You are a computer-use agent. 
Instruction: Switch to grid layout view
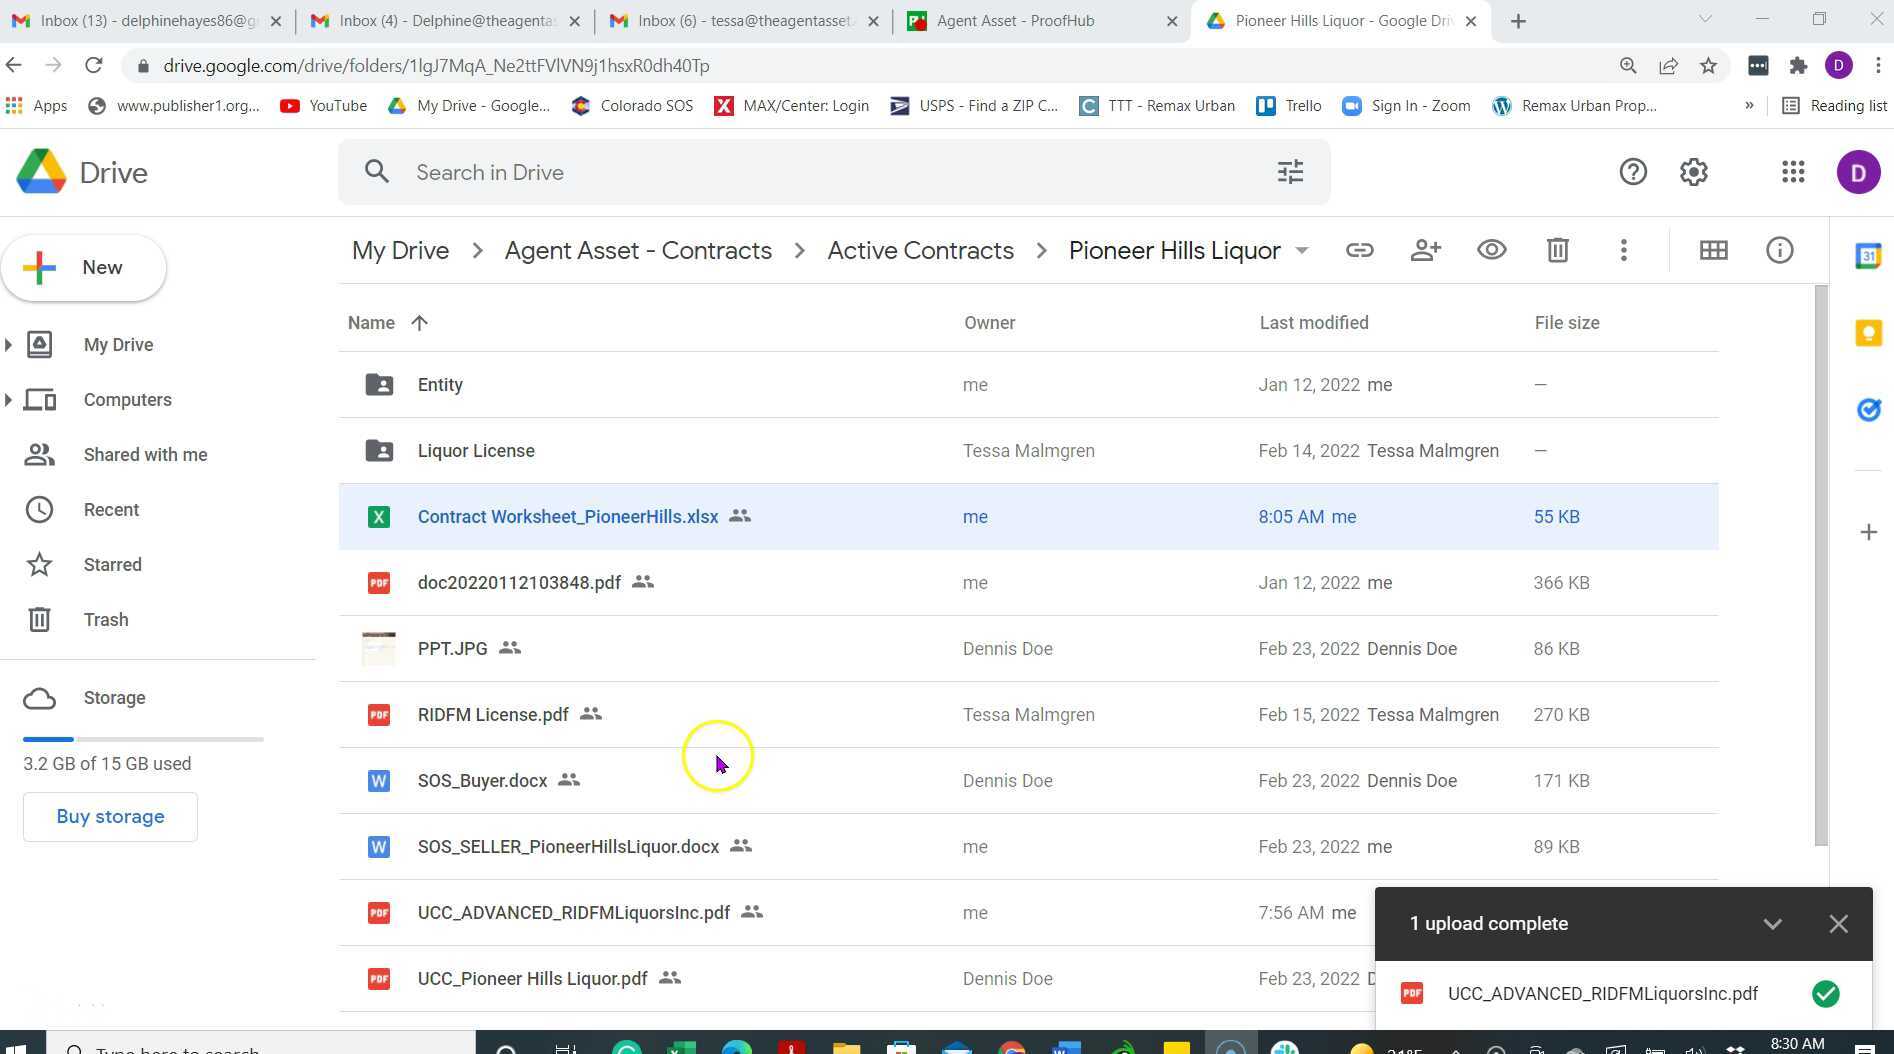[1713, 251]
